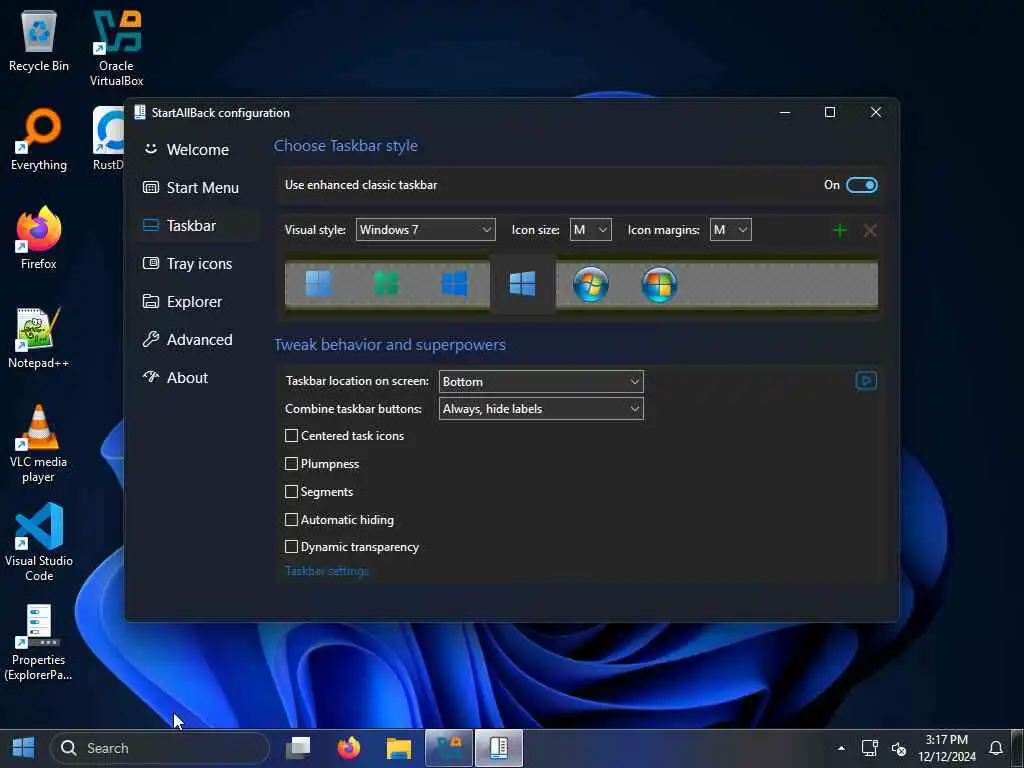The height and width of the screenshot is (768, 1024).
Task: Open the Visual style dropdown
Action: coord(426,230)
